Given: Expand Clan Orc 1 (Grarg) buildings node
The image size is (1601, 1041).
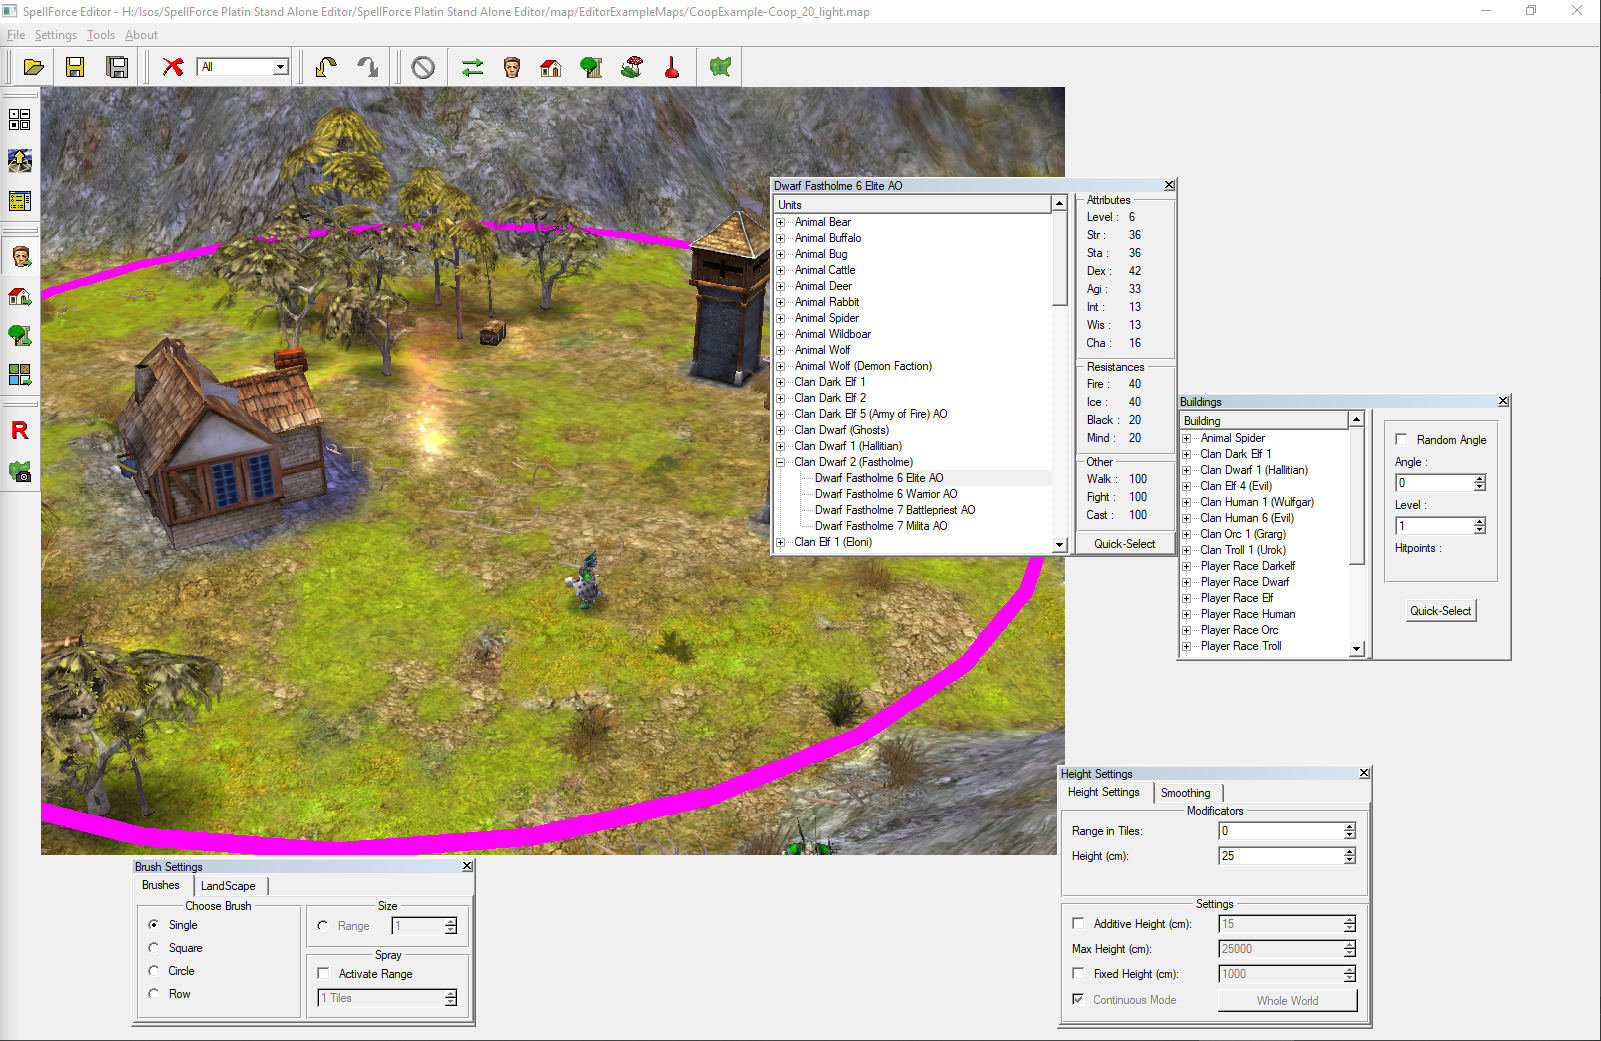Looking at the screenshot, I should 1187,534.
